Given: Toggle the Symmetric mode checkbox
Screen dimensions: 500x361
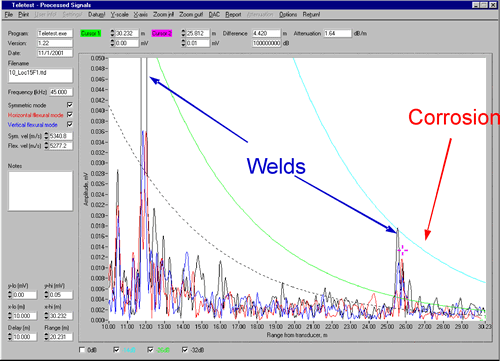Looking at the screenshot, I should coord(70,105).
